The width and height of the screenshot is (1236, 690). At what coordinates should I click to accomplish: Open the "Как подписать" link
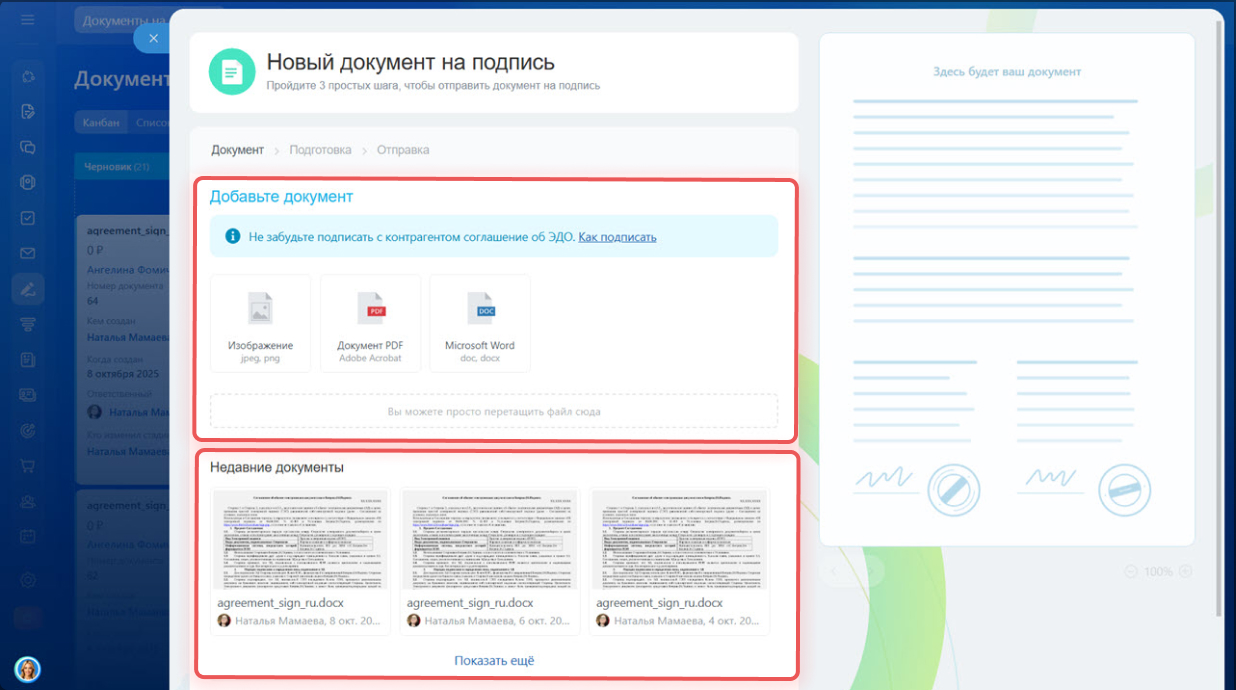tap(617, 237)
